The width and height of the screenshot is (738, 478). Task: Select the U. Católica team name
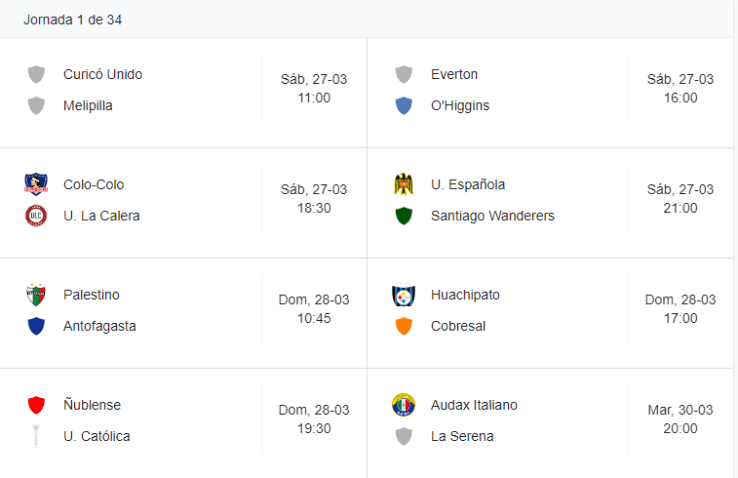[x=96, y=436]
